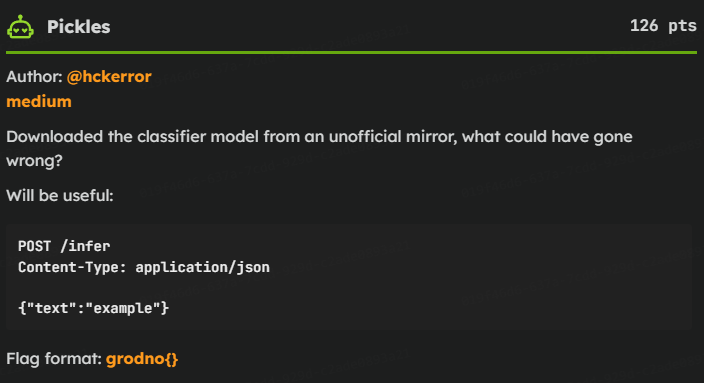Viewport: 704px width, 383px height.
Task: Click the Pickles challenge title
Action: [79, 27]
